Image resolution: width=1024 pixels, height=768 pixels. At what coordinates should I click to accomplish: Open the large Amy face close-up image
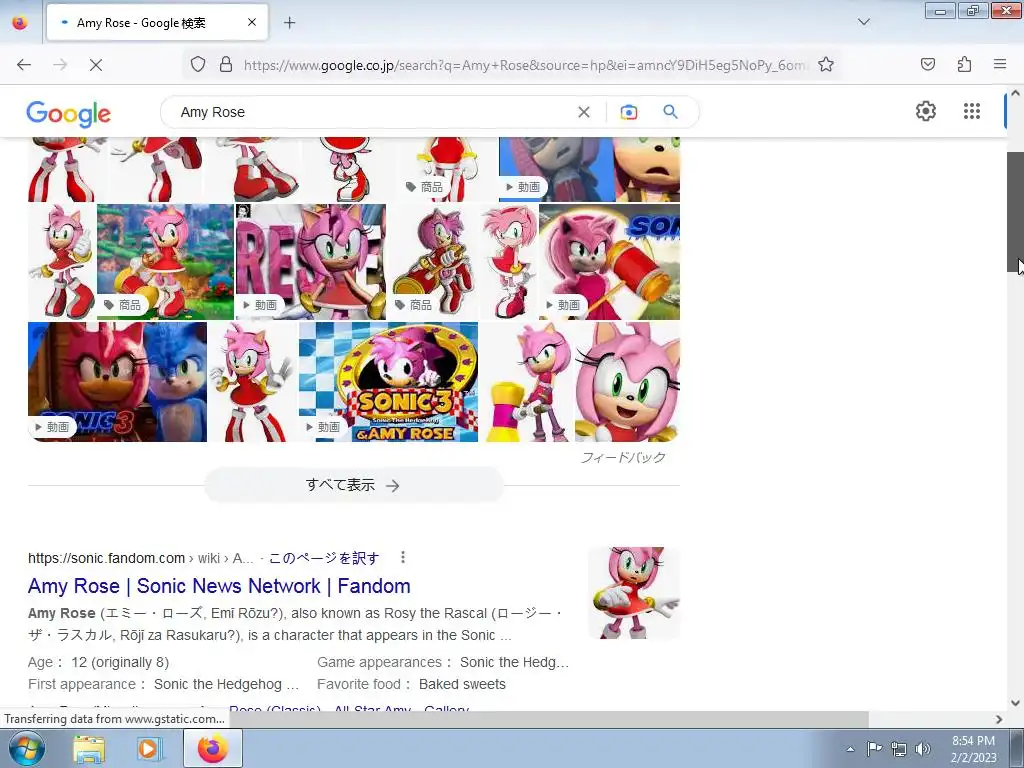click(x=628, y=382)
